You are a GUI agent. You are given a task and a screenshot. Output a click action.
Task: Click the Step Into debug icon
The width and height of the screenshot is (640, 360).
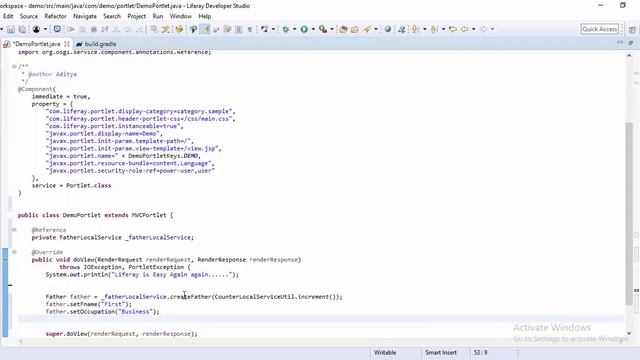(x=116, y=29)
